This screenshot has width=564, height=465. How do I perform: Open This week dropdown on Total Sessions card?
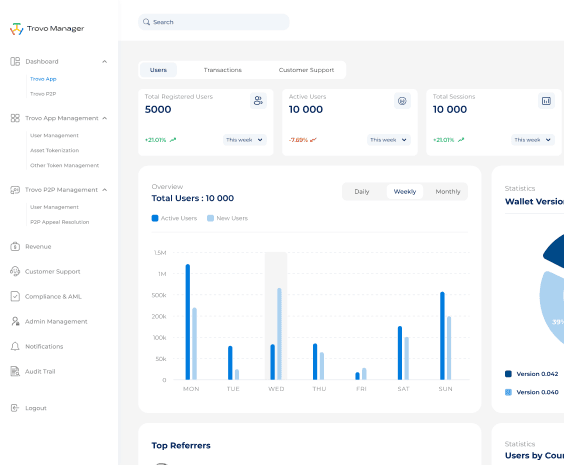tap(533, 140)
